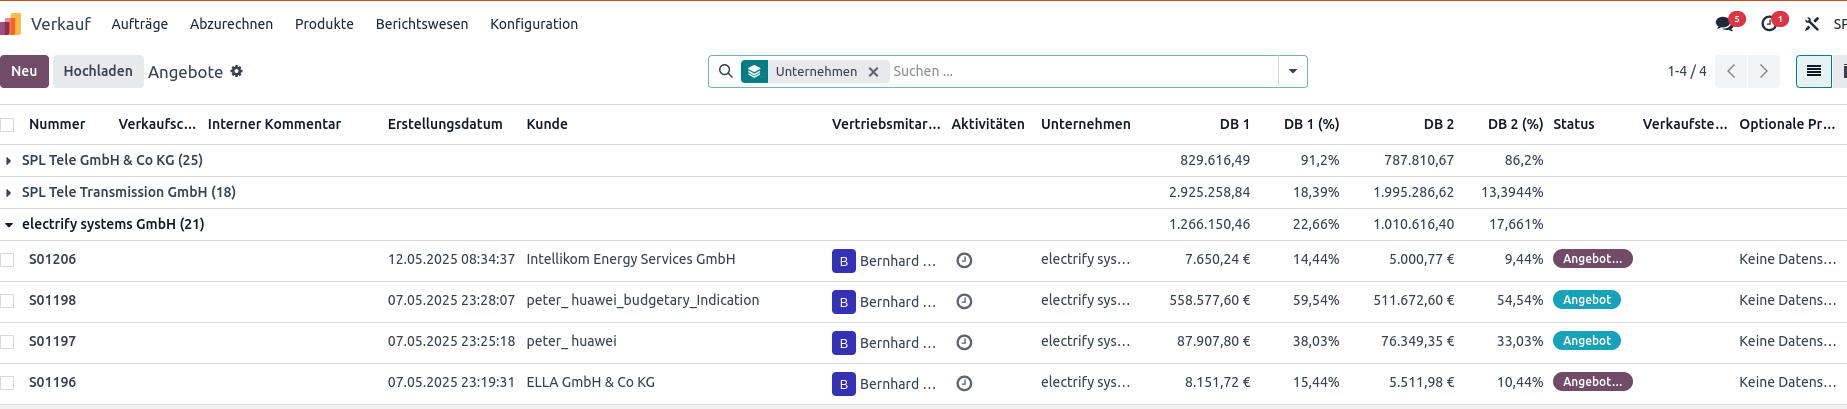Image resolution: width=1847 pixels, height=409 pixels.
Task: Open the messages chat notification icon
Action: [x=1725, y=23]
